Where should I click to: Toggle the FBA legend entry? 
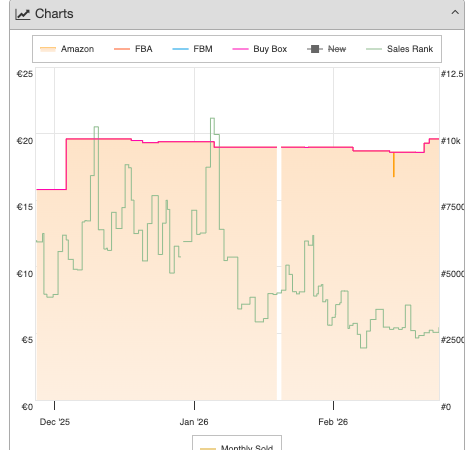tap(133, 49)
